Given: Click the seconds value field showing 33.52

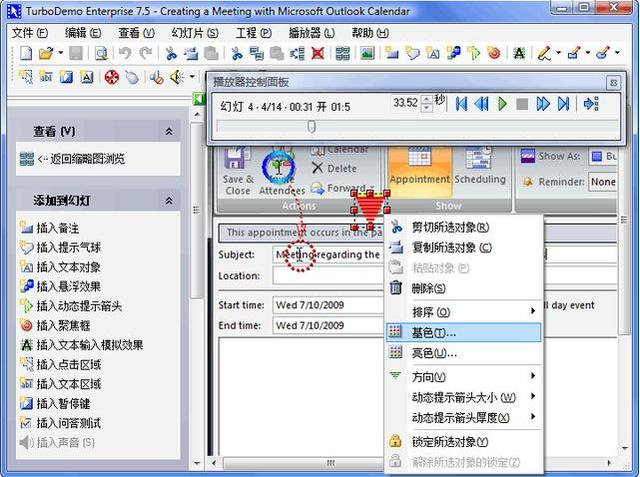Looking at the screenshot, I should pyautogui.click(x=405, y=103).
